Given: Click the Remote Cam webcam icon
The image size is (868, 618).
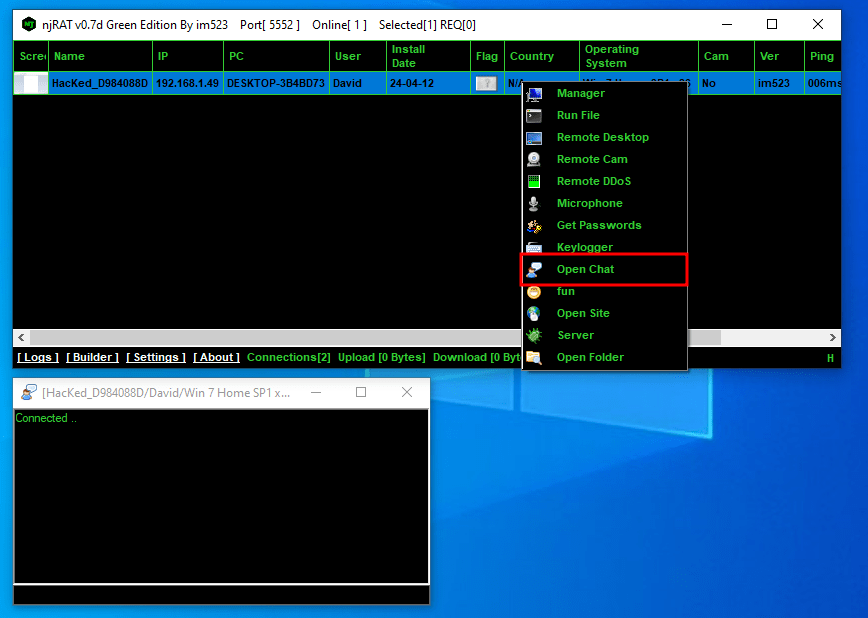Looking at the screenshot, I should coord(534,159).
